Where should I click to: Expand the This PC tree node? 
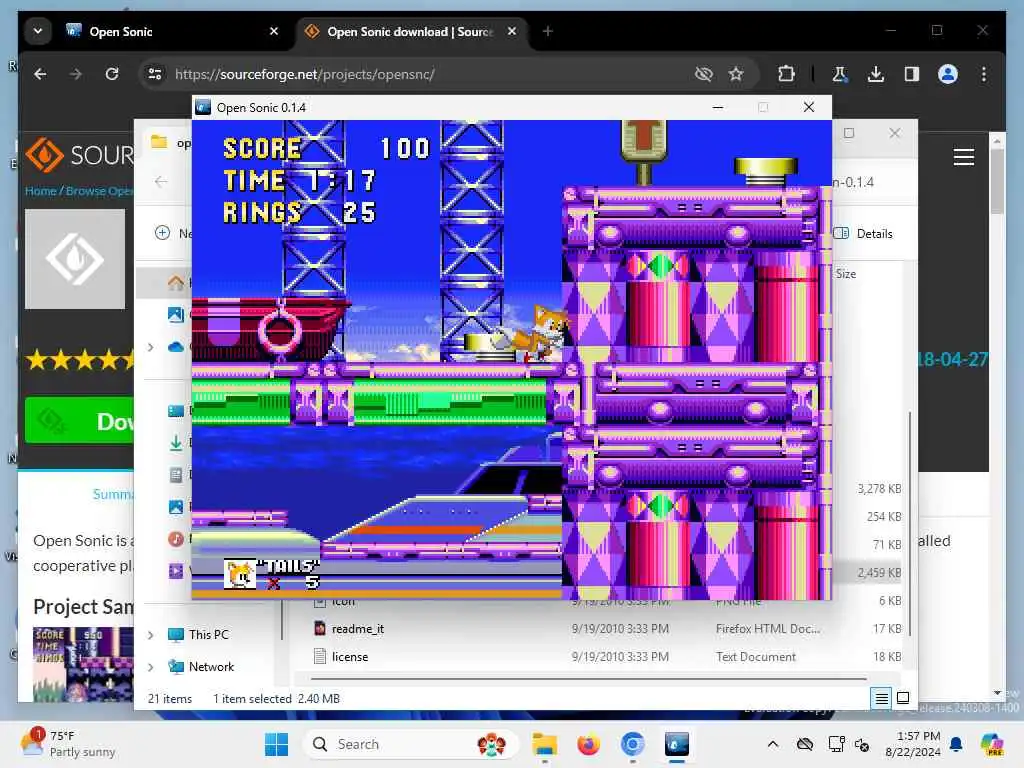pyautogui.click(x=151, y=635)
